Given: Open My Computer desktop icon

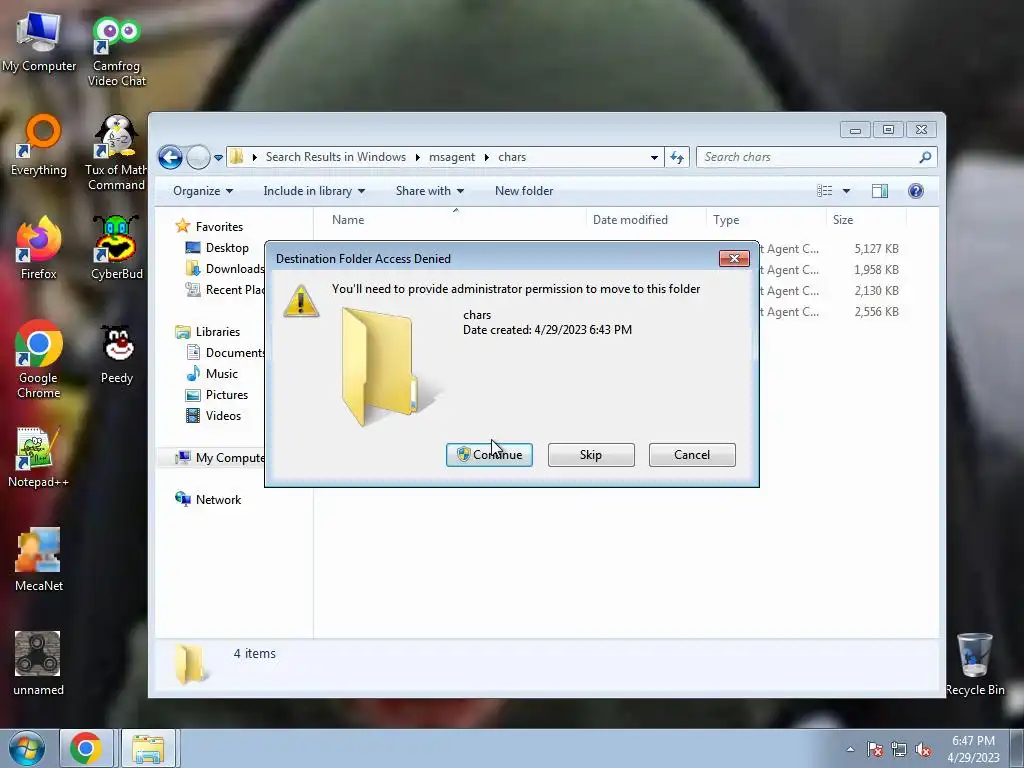Looking at the screenshot, I should coord(39,42).
